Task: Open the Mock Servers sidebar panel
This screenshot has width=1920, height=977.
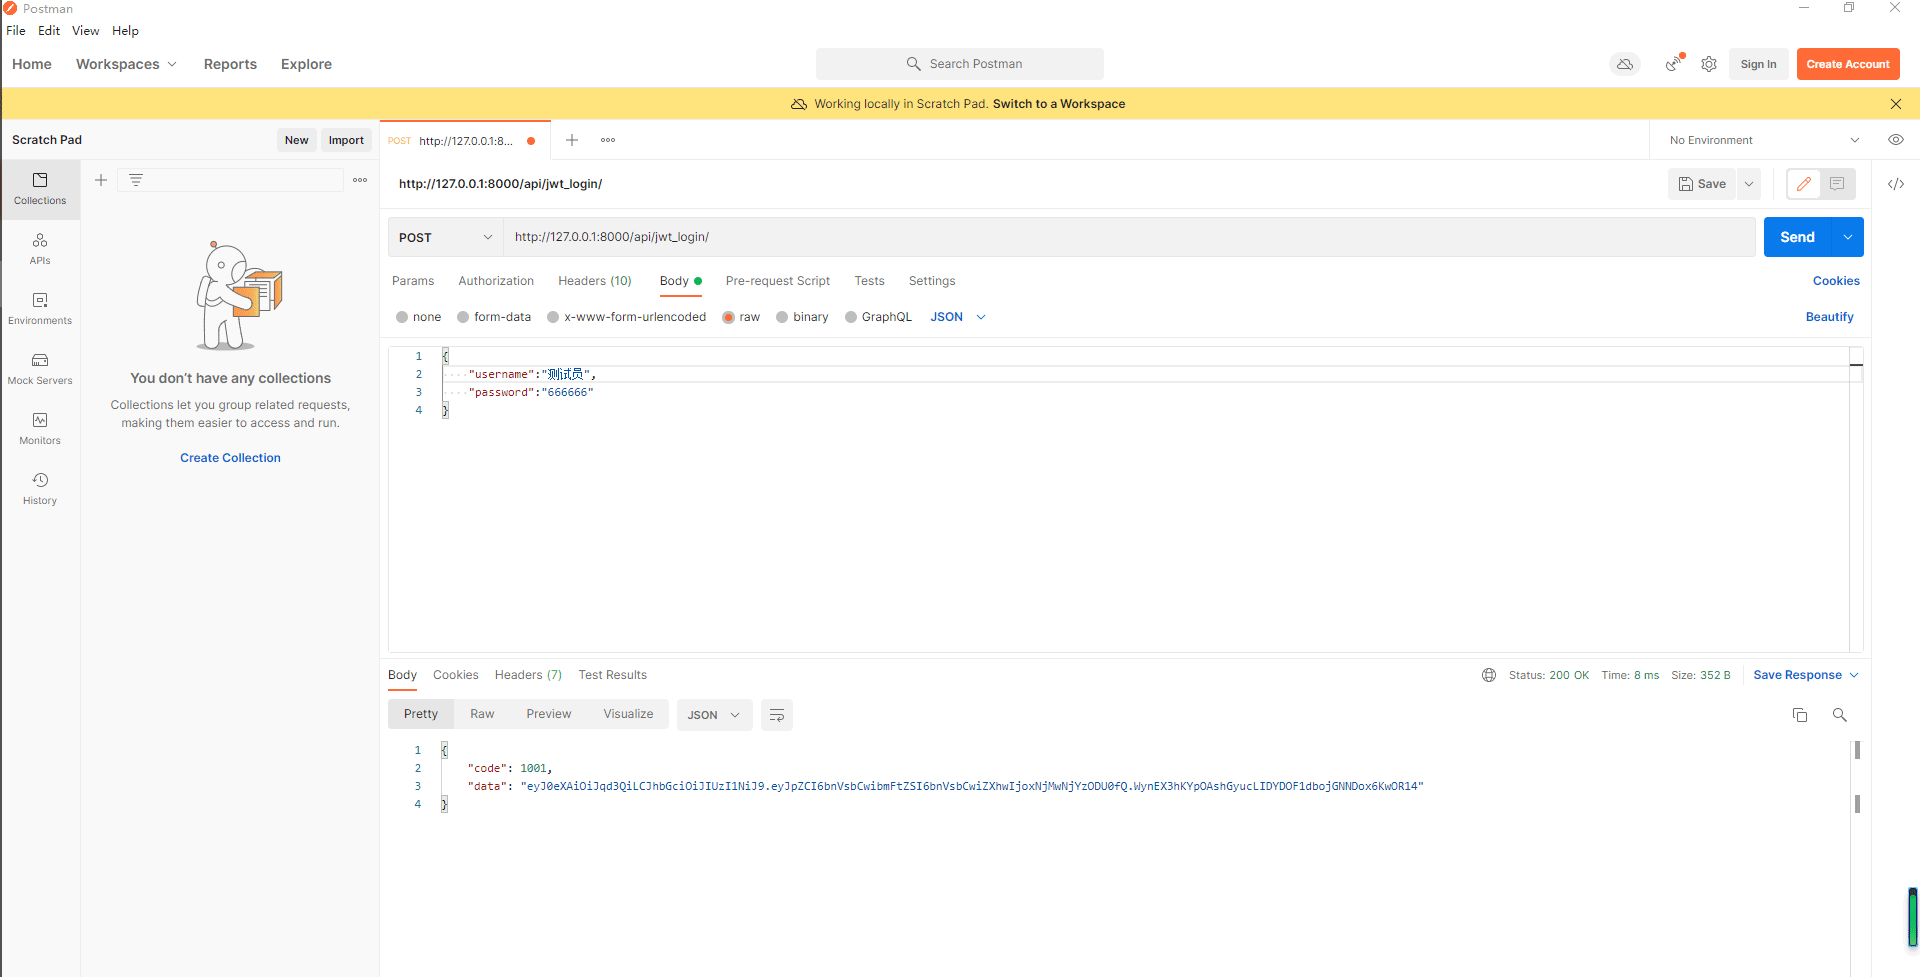Action: coord(40,369)
